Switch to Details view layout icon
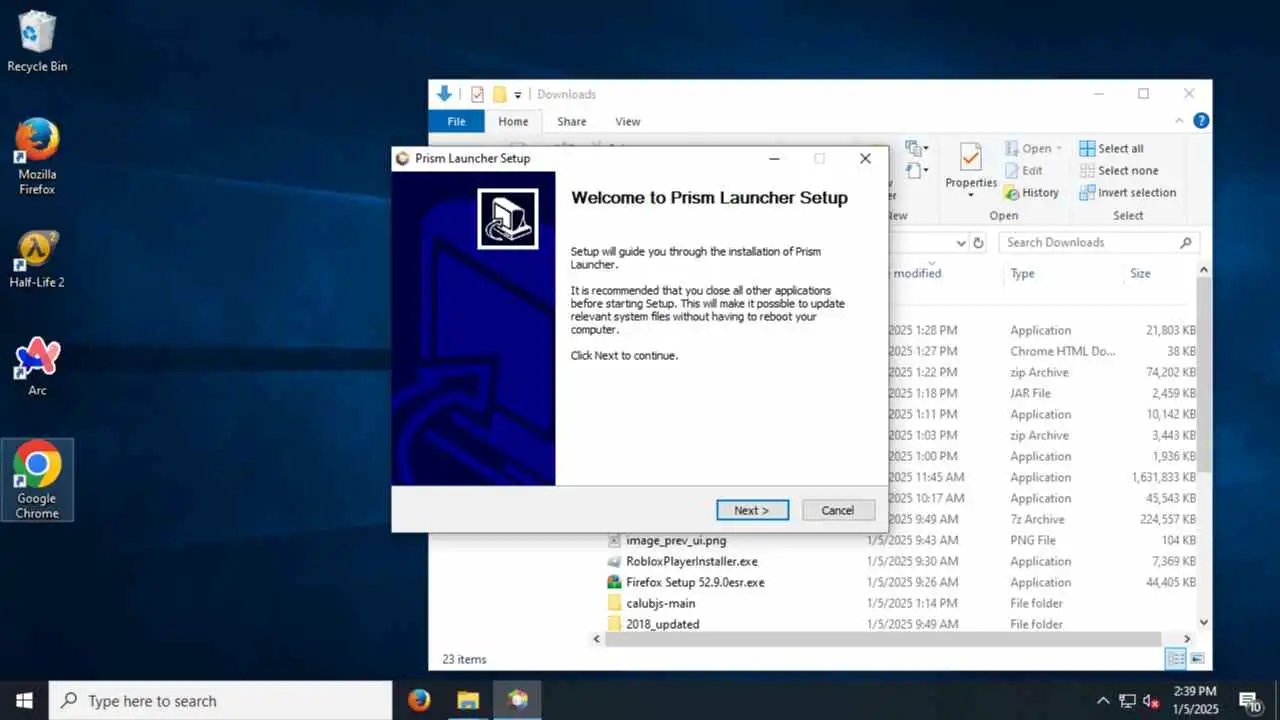Image resolution: width=1280 pixels, height=720 pixels. (1176, 659)
